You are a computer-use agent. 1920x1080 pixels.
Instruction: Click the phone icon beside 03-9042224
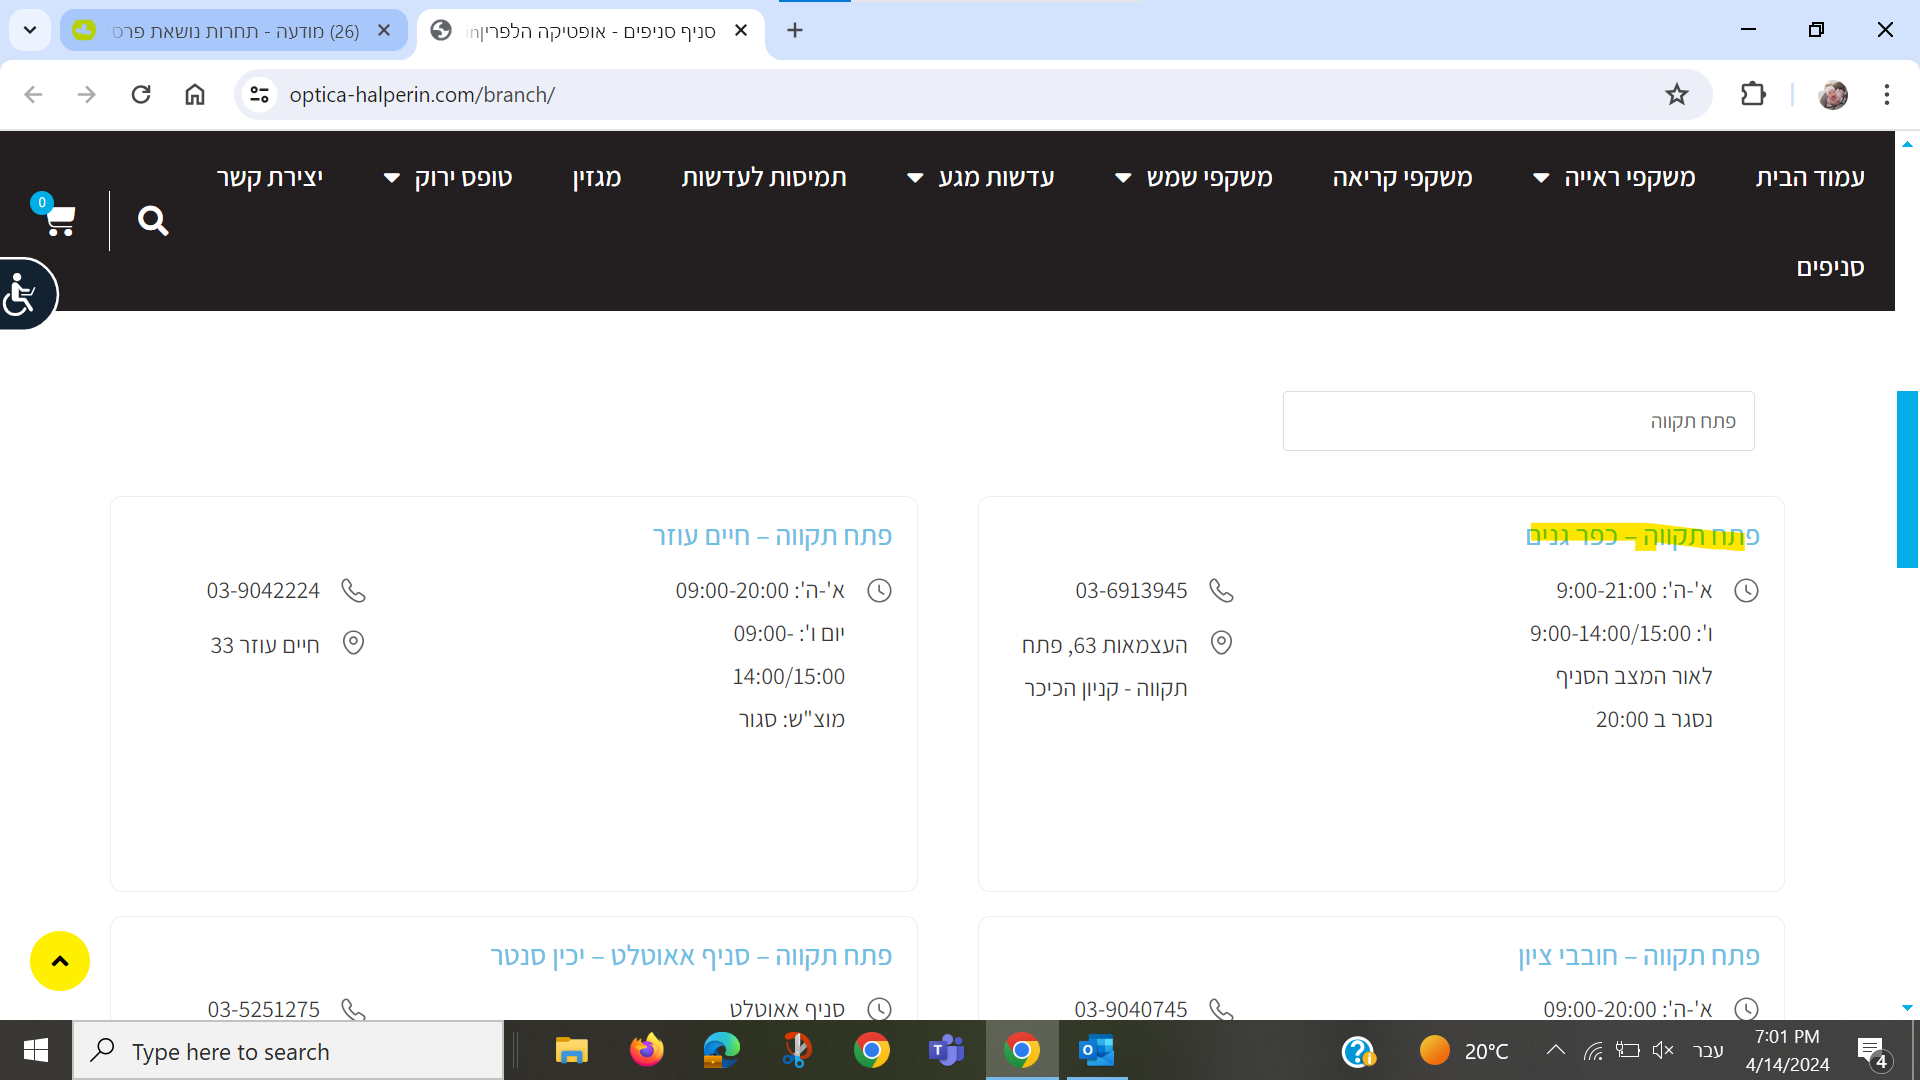coord(353,590)
